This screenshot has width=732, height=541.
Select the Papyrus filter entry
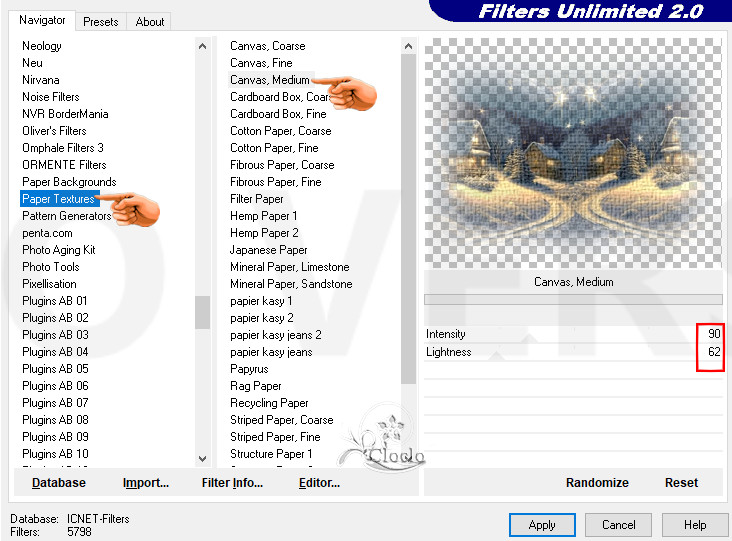click(249, 369)
